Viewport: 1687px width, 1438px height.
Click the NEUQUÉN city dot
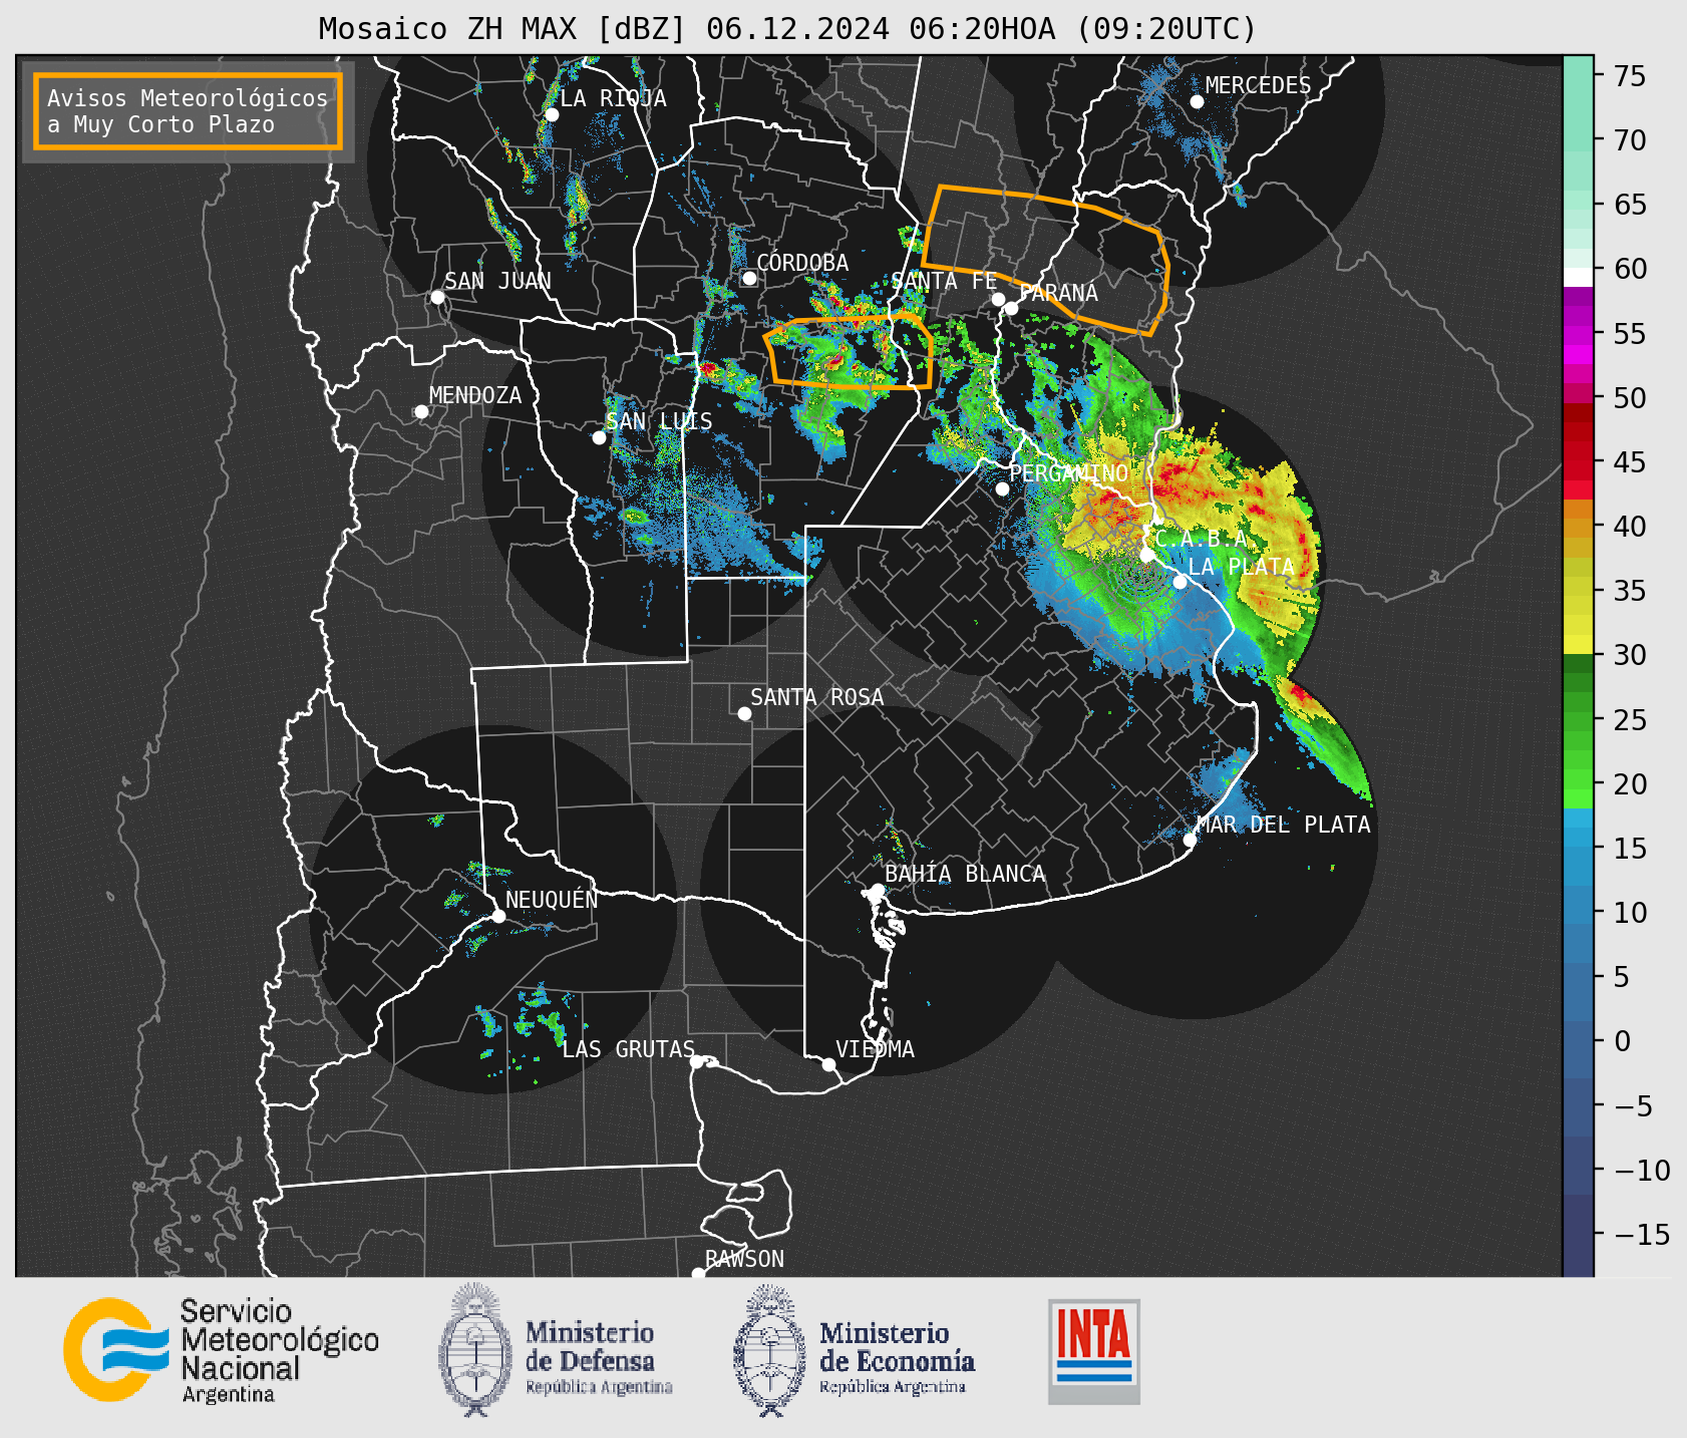[498, 916]
